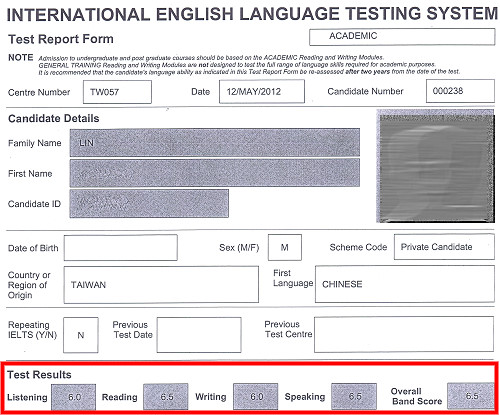Image resolution: width=500 pixels, height=415 pixels.
Task: Click the Writing score 6.0 box
Action: (x=256, y=396)
